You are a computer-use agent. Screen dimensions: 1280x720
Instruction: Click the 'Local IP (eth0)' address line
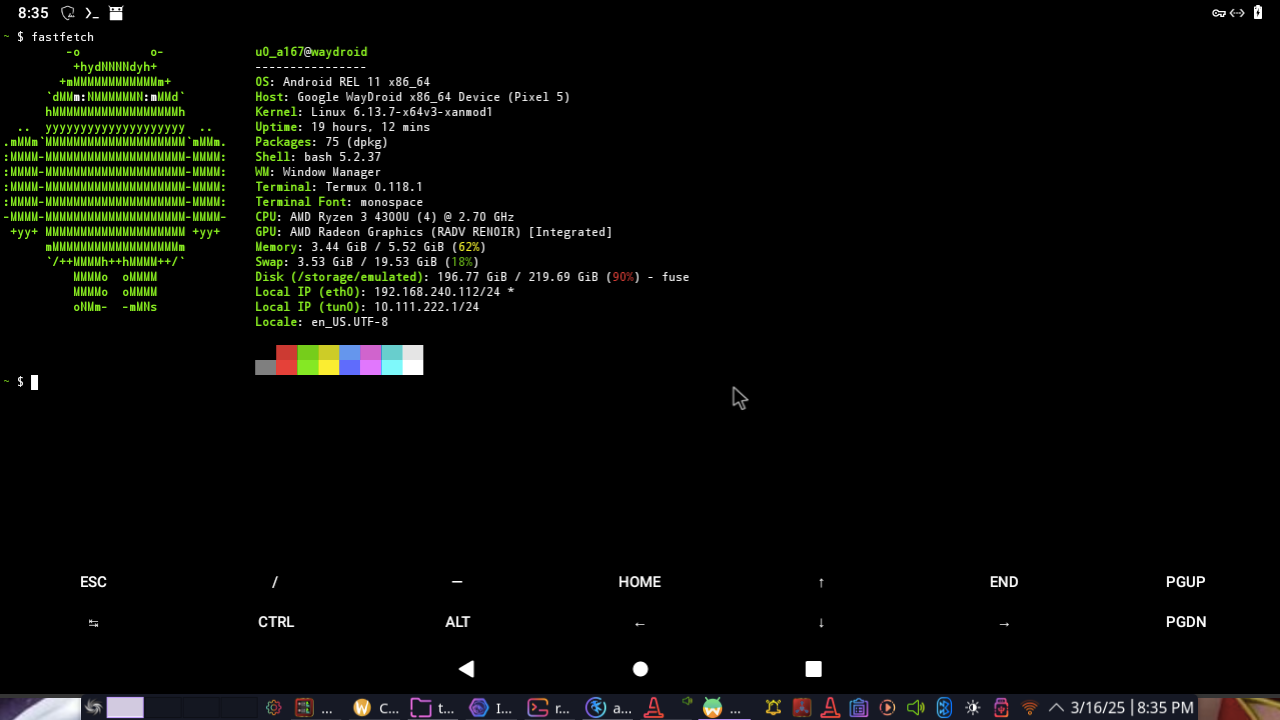[x=384, y=292]
